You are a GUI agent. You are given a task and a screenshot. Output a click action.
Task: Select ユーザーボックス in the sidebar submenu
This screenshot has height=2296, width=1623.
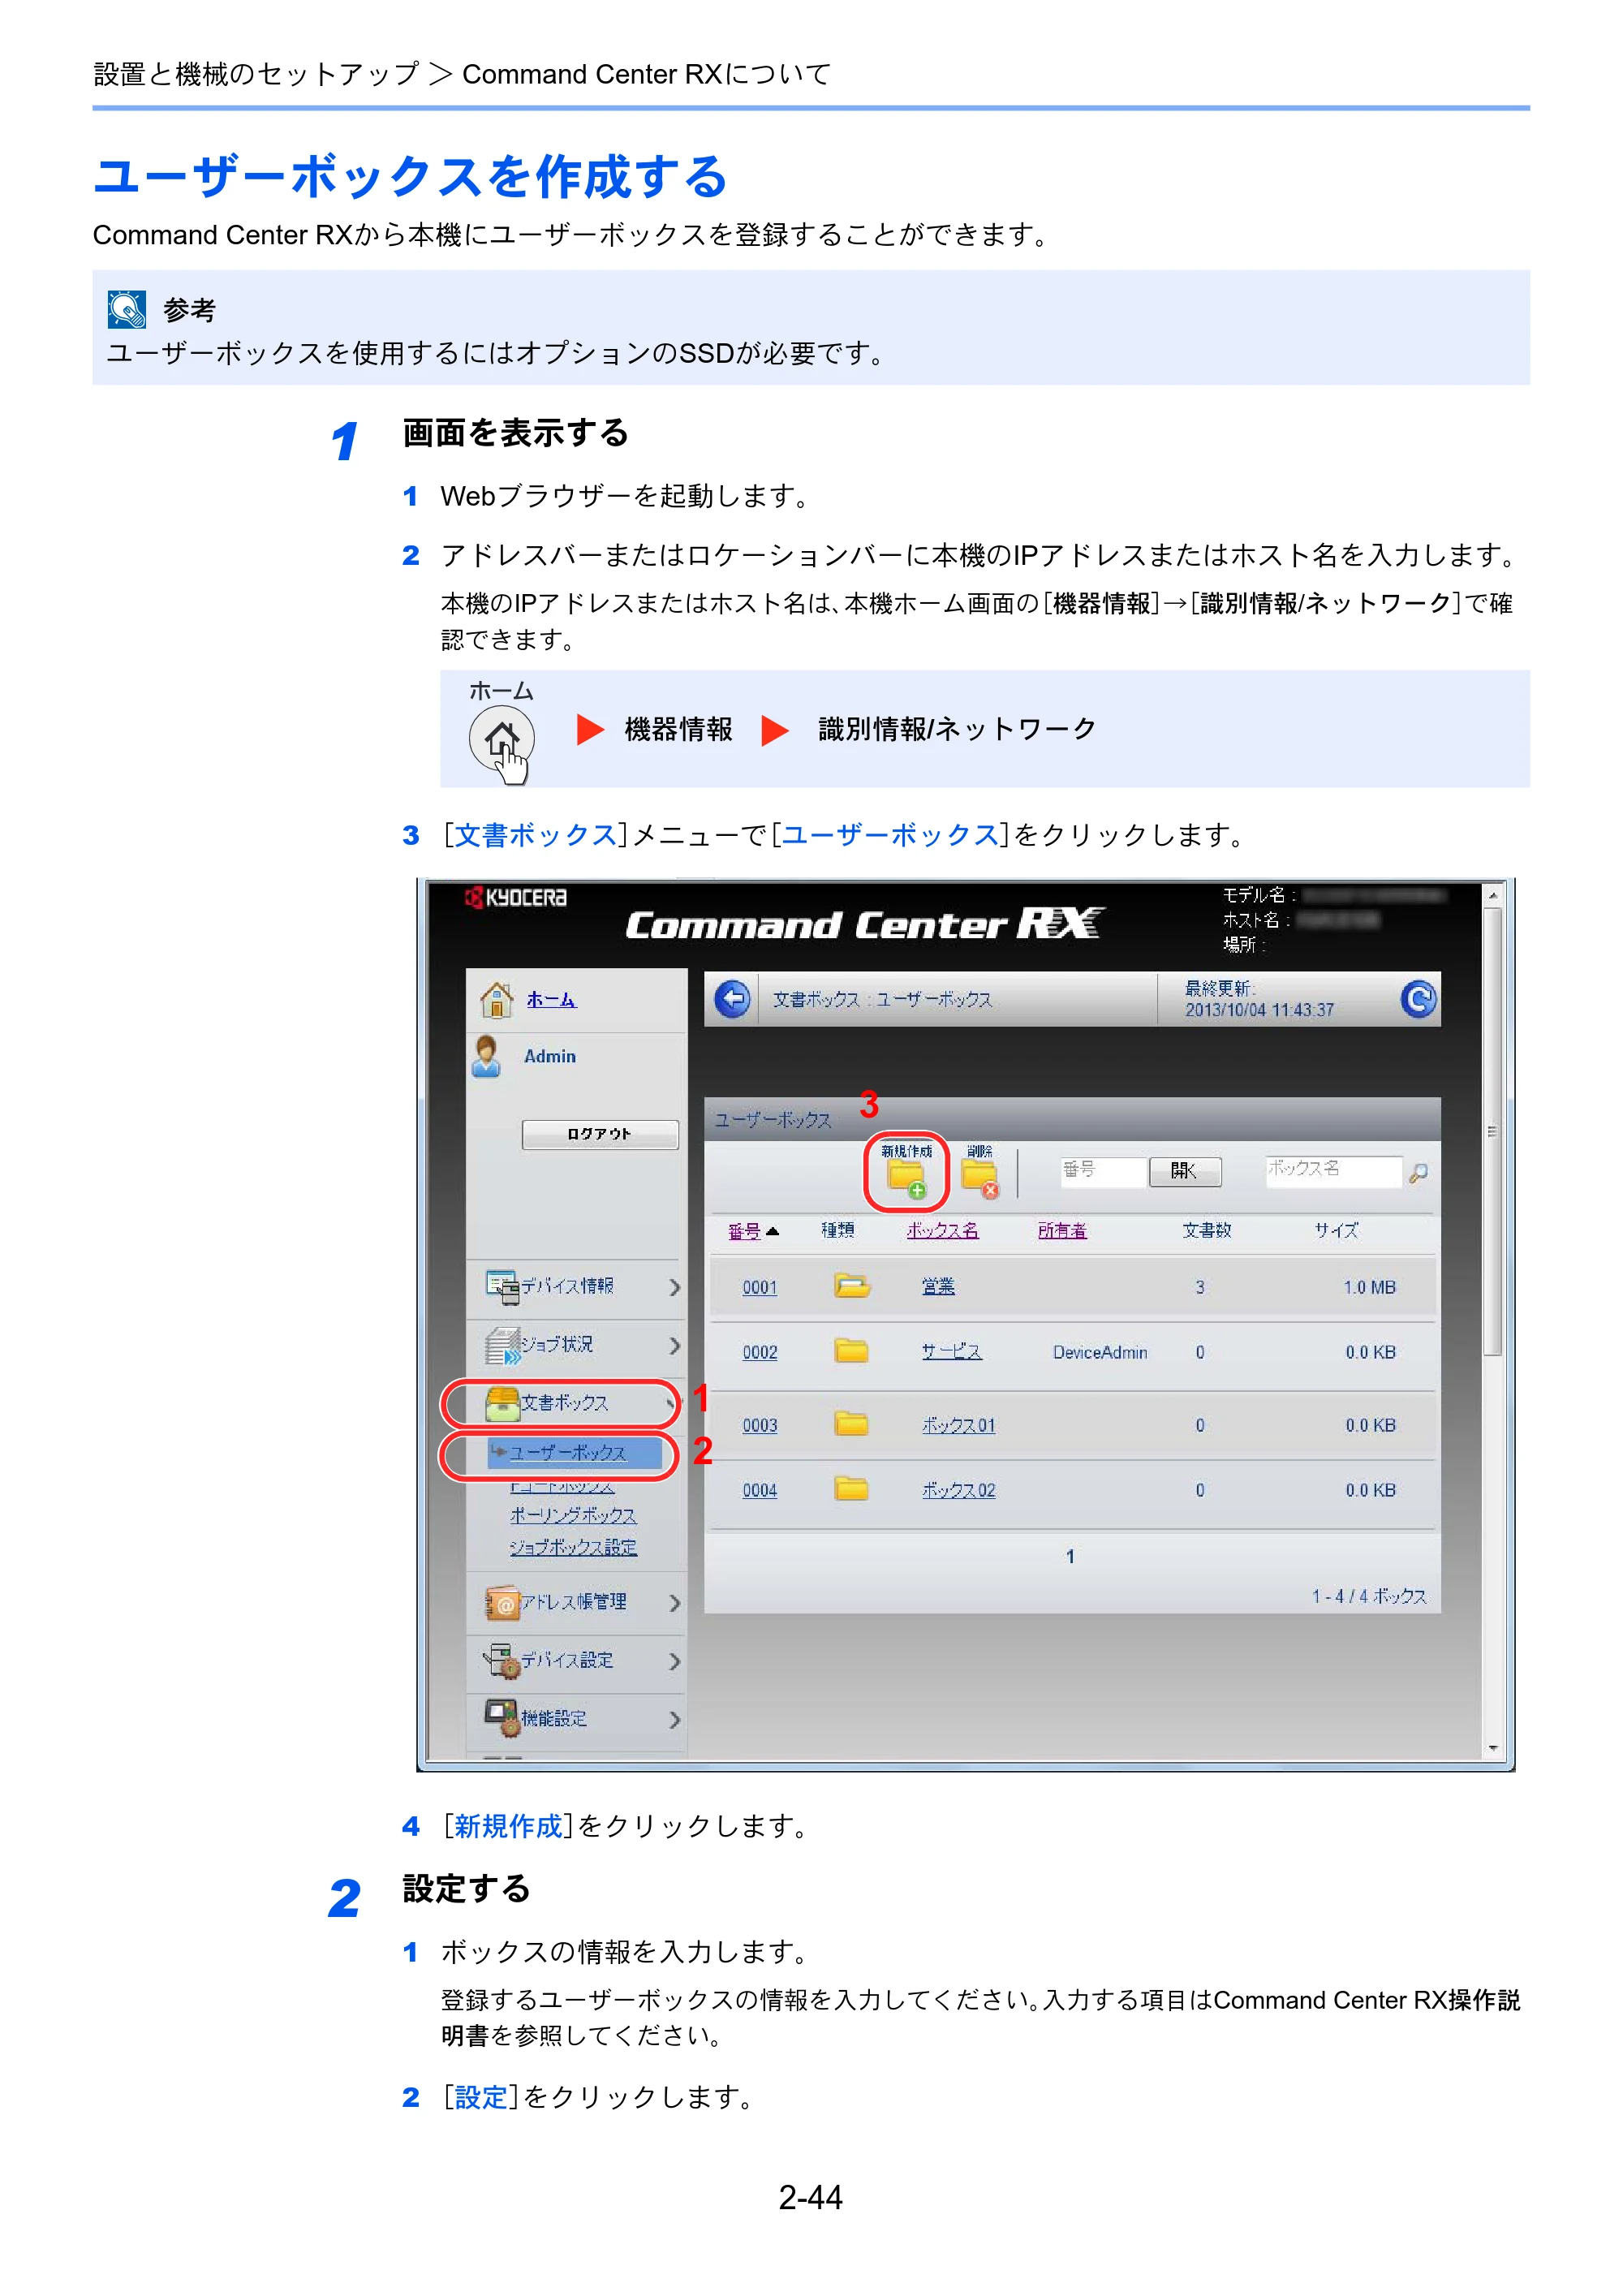point(567,1452)
